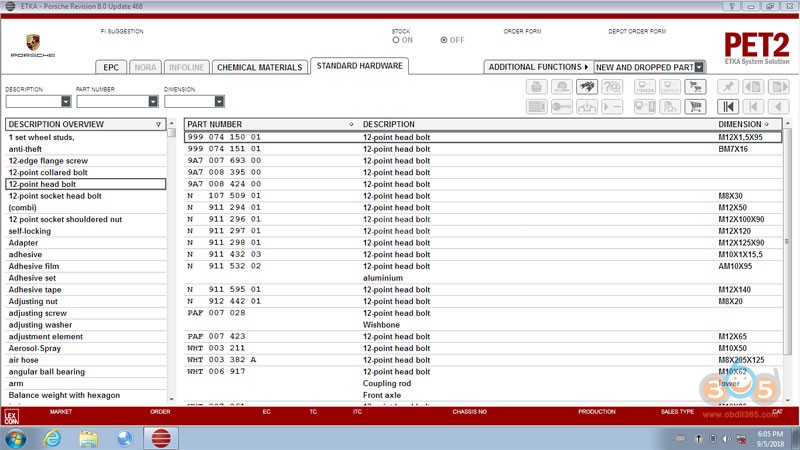Jump to first record with bar-arrow icon

click(728, 107)
